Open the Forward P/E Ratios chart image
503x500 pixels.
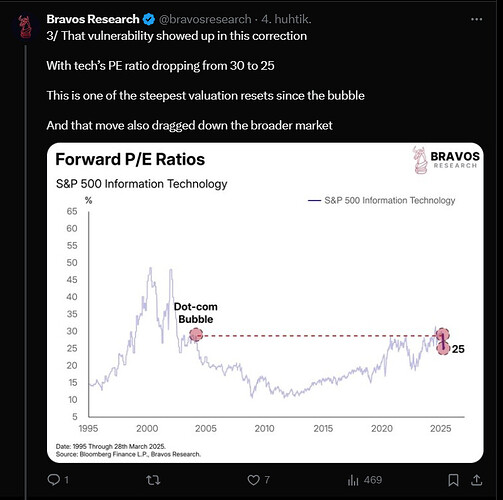click(265, 303)
